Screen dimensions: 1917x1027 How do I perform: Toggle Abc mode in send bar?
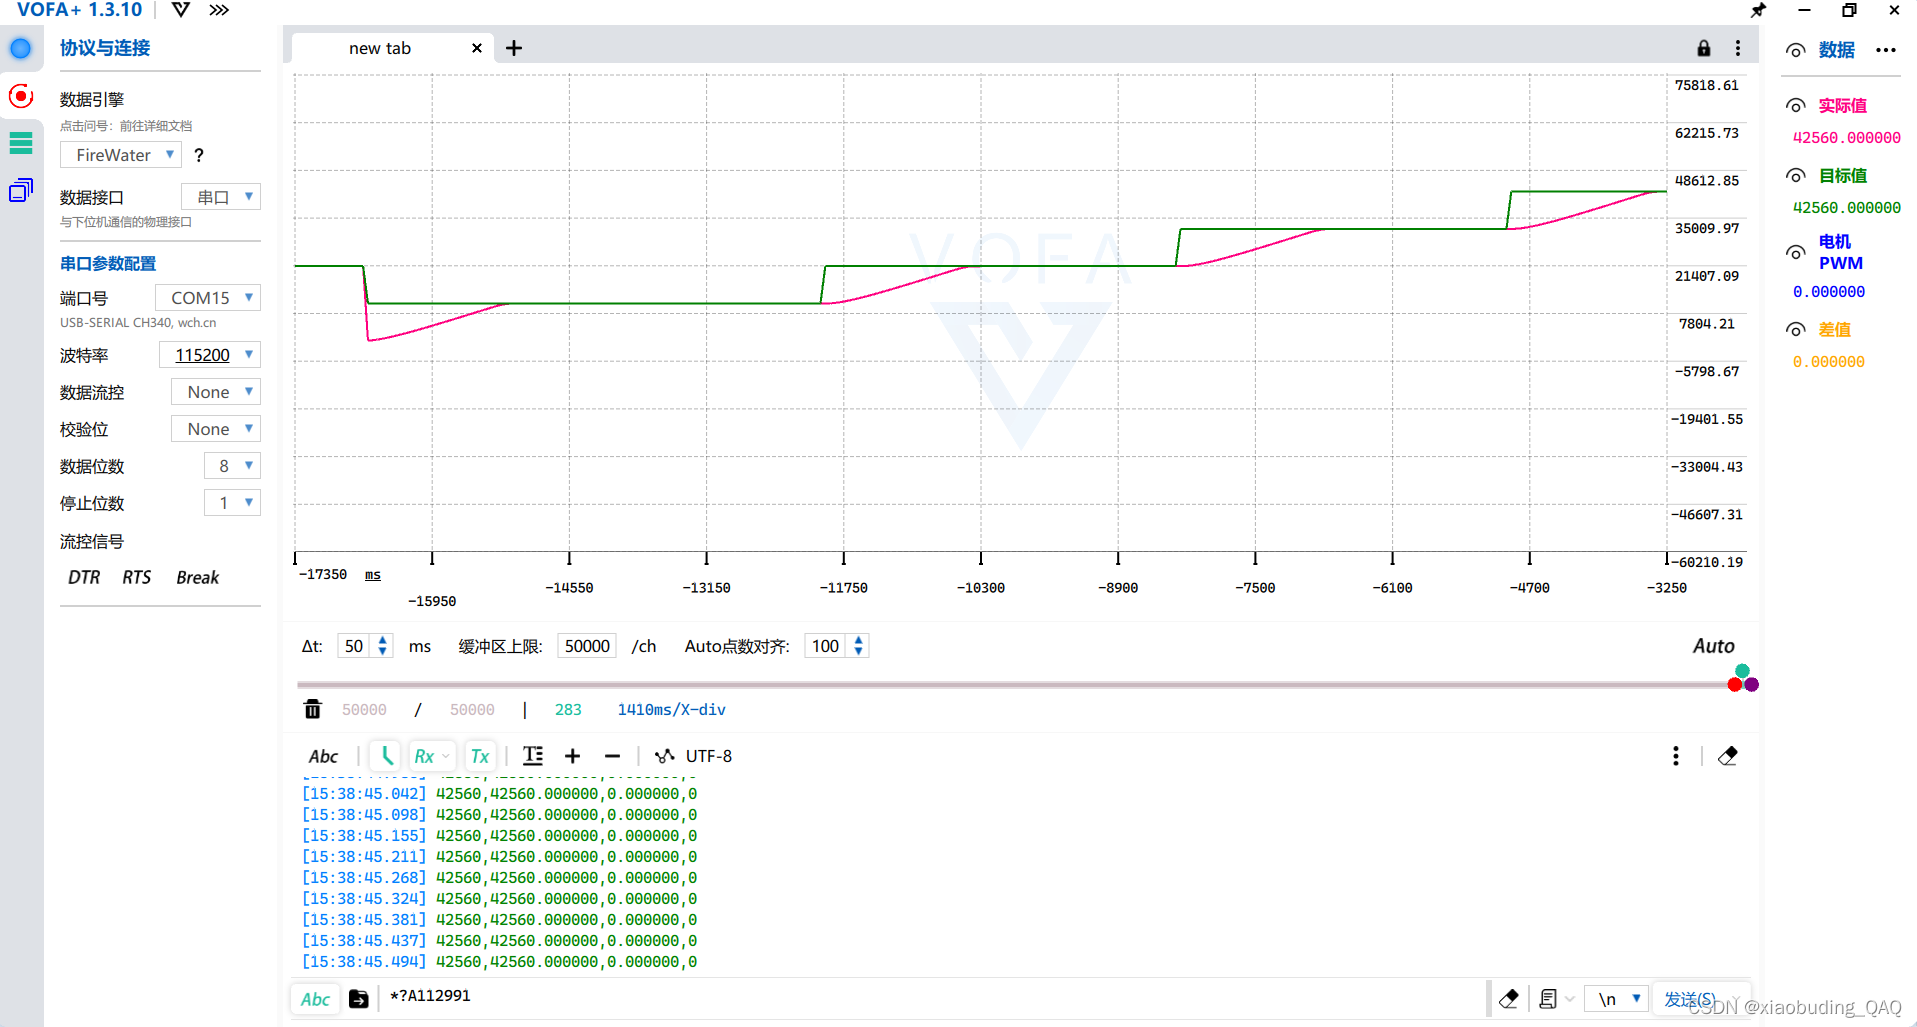click(315, 999)
